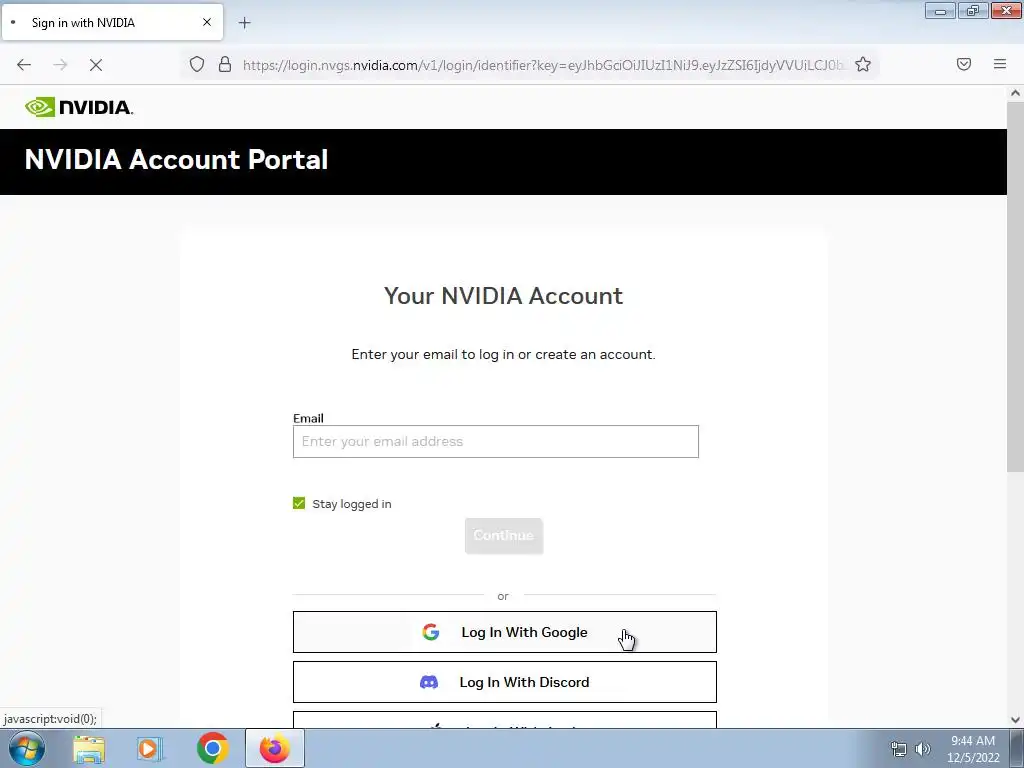The image size is (1024, 768).
Task: Open the Windows Start menu orb
Action: click(x=27, y=748)
